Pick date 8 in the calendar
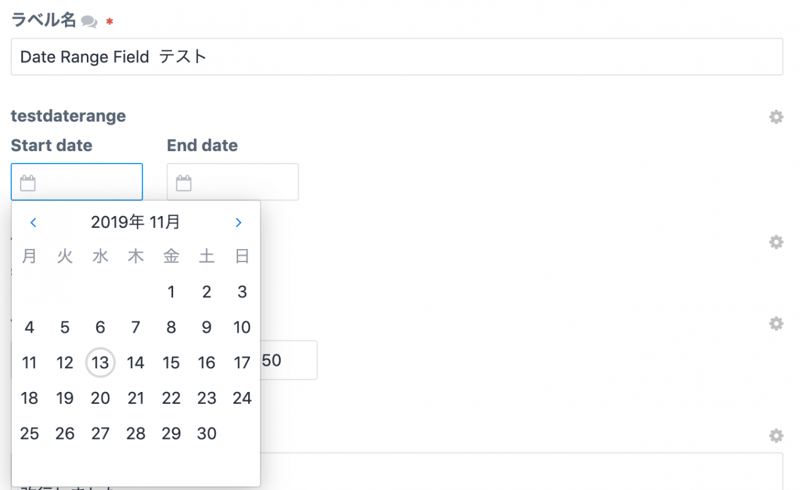The image size is (800, 490). point(171,327)
